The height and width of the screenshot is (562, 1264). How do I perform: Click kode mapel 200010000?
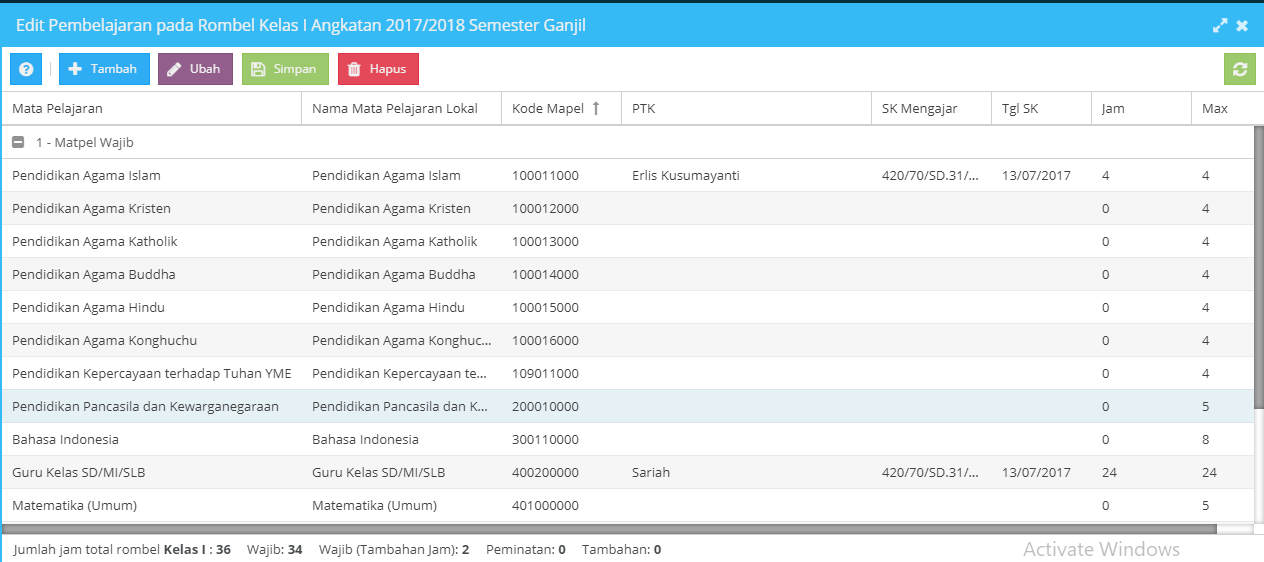[545, 406]
